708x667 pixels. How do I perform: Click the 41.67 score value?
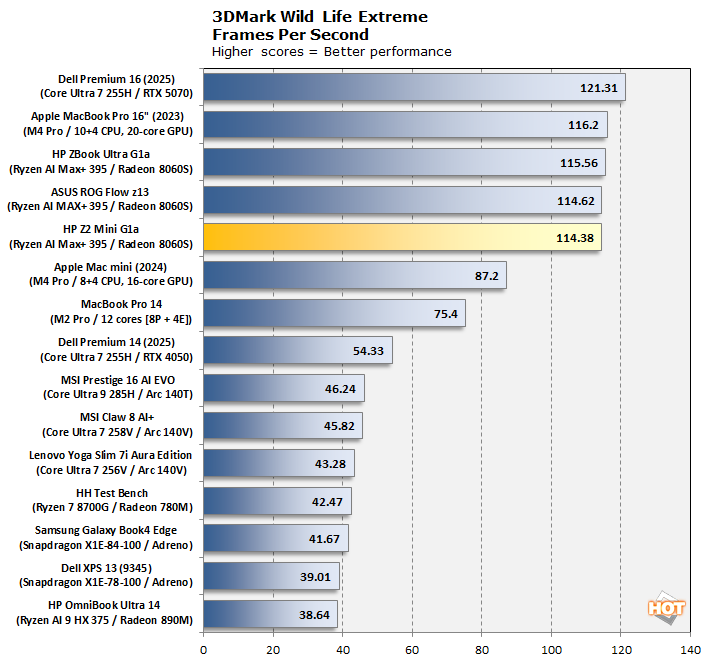pyautogui.click(x=324, y=539)
